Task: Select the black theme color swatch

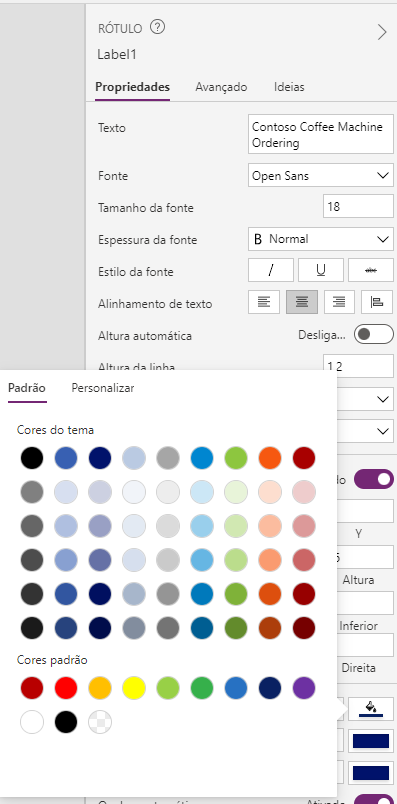Action: click(x=32, y=457)
